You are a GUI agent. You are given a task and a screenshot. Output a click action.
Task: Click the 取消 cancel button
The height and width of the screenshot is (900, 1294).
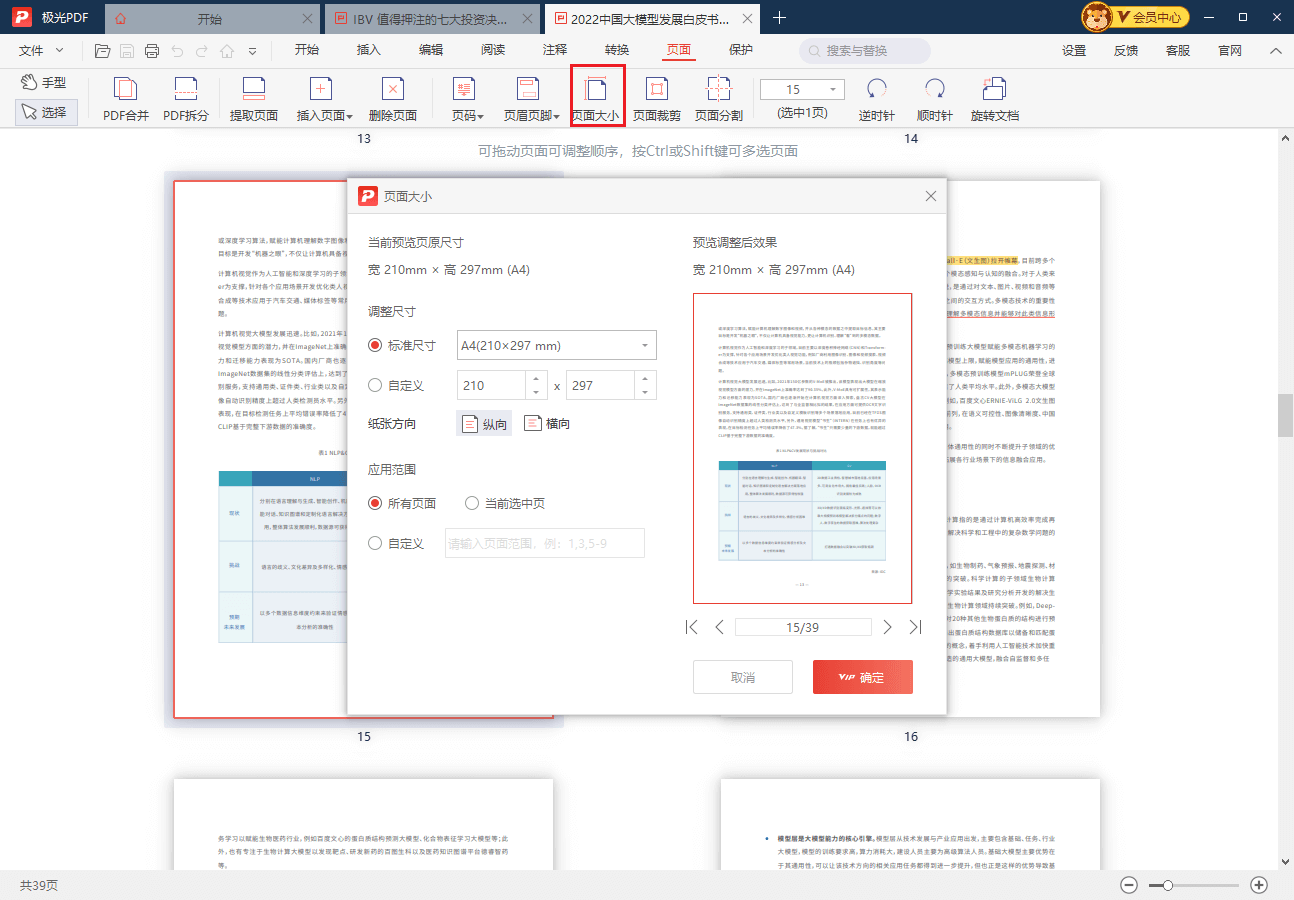tap(742, 677)
